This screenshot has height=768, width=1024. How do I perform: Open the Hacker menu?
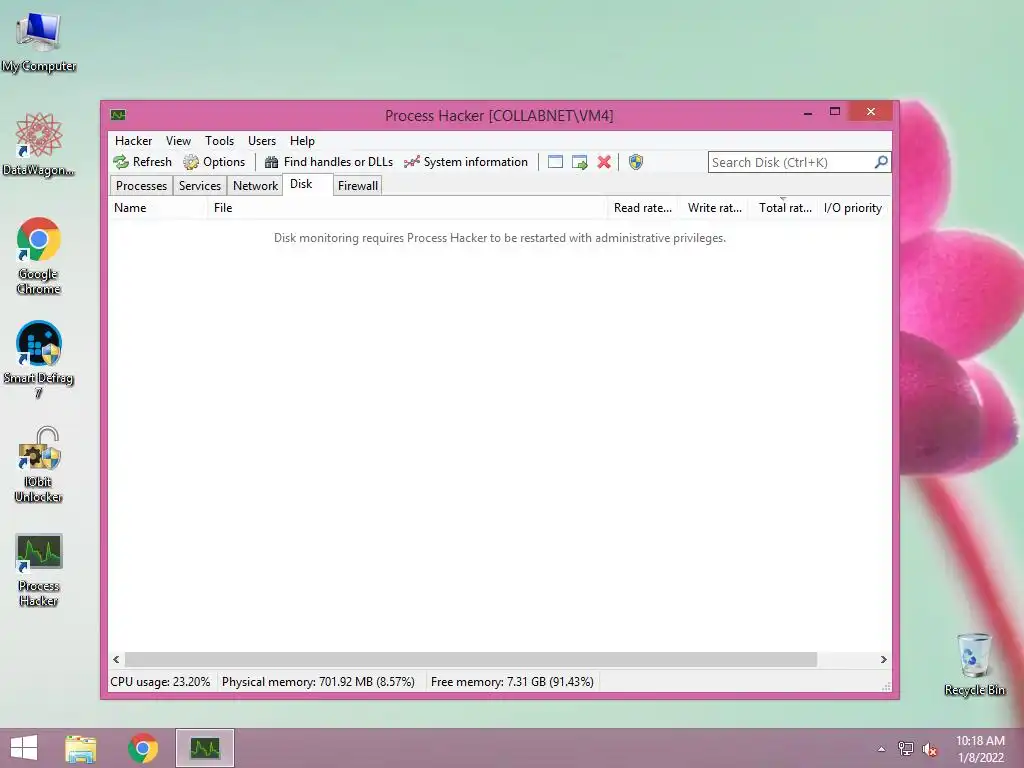(133, 140)
